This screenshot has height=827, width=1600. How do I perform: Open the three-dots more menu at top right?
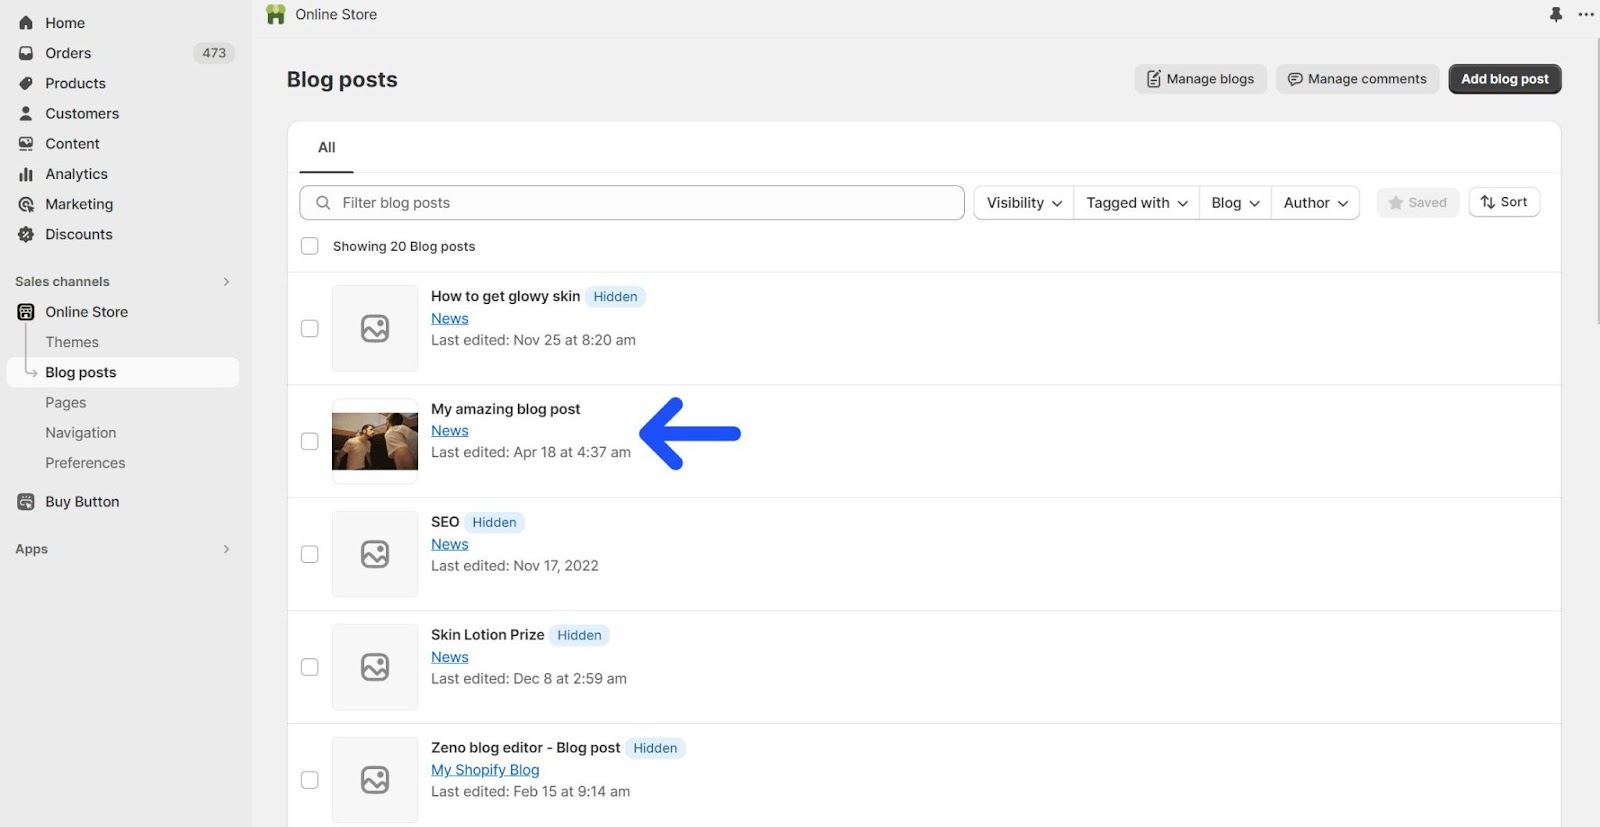coord(1586,14)
